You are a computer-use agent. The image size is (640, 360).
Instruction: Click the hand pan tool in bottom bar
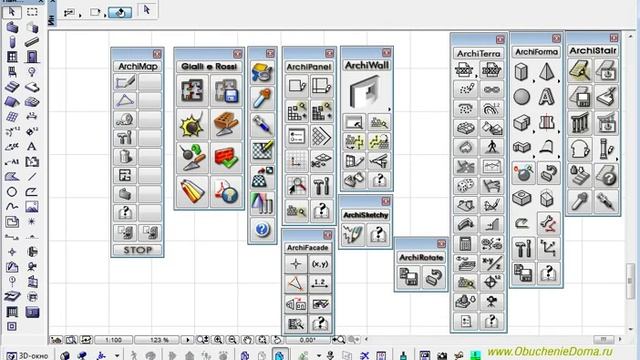click(x=247, y=340)
